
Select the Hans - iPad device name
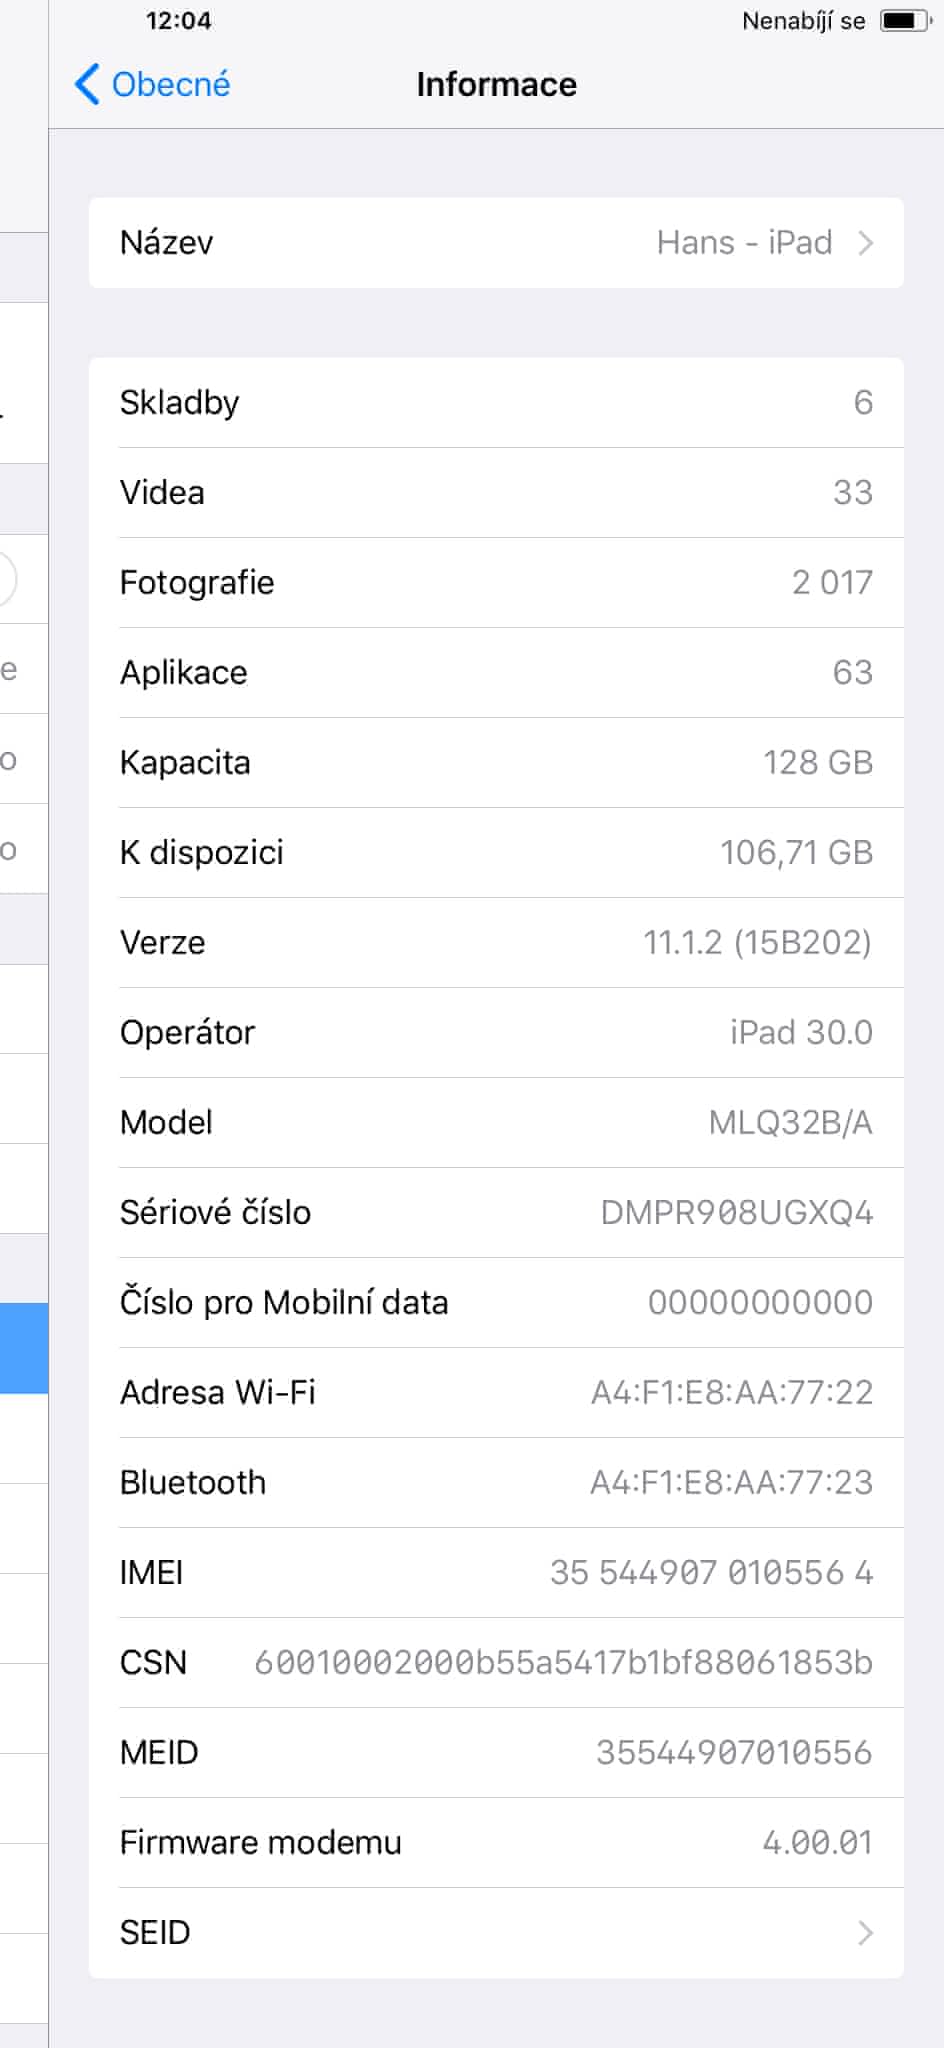pyautogui.click(x=744, y=243)
